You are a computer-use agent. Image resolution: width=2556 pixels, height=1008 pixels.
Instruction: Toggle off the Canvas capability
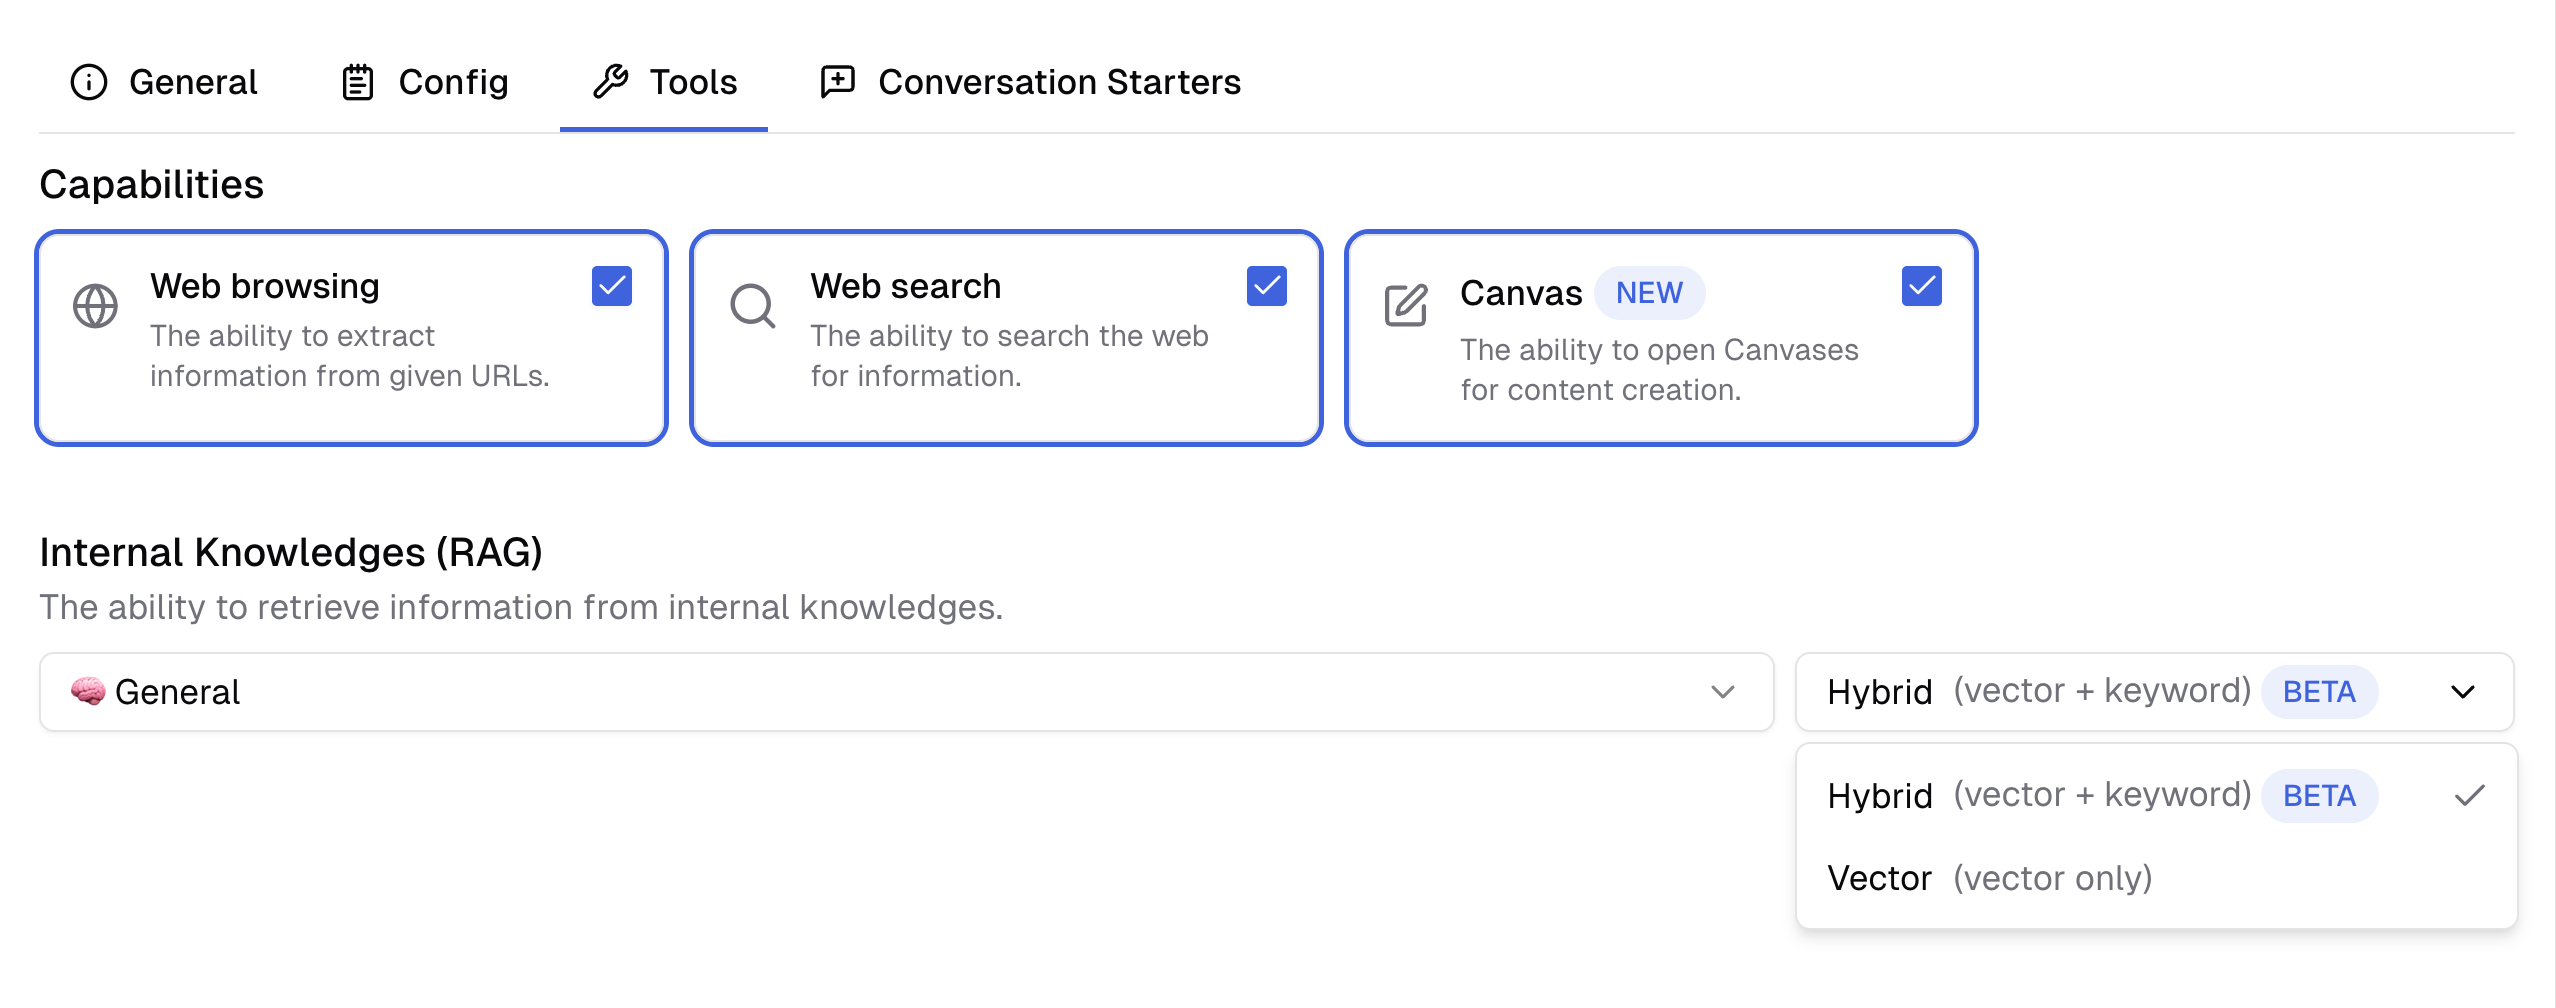point(1921,286)
